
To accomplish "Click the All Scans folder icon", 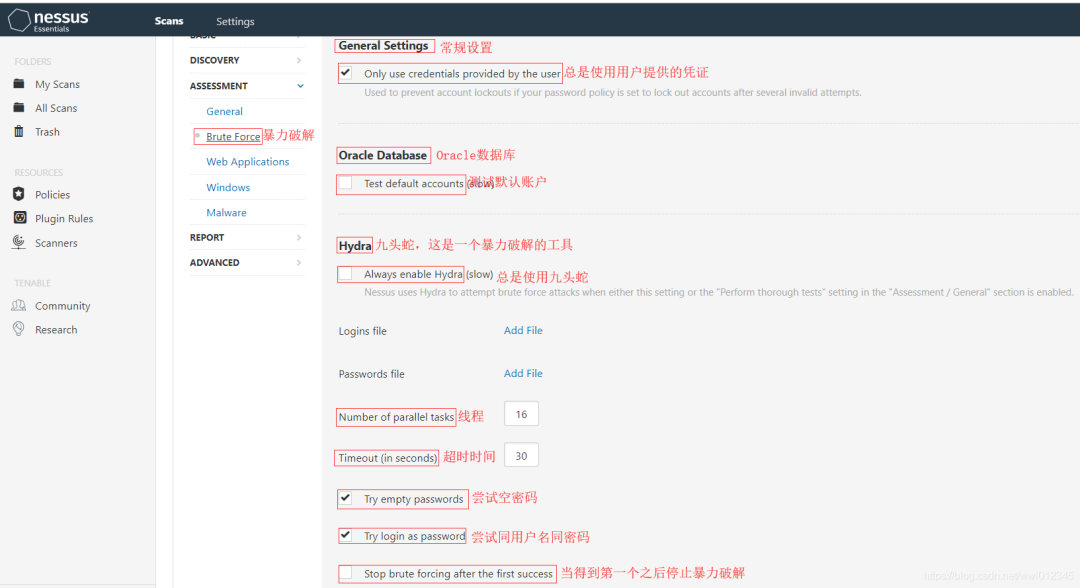I will [x=19, y=107].
